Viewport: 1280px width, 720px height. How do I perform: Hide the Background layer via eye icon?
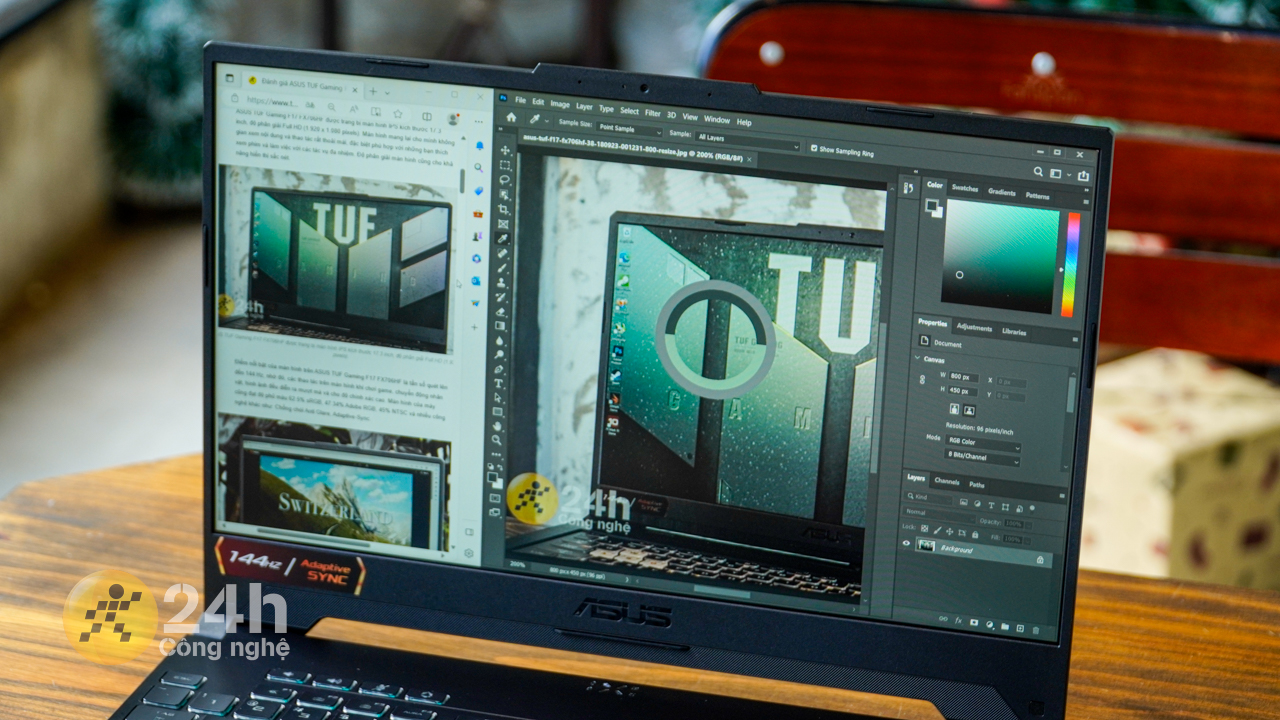(906, 544)
